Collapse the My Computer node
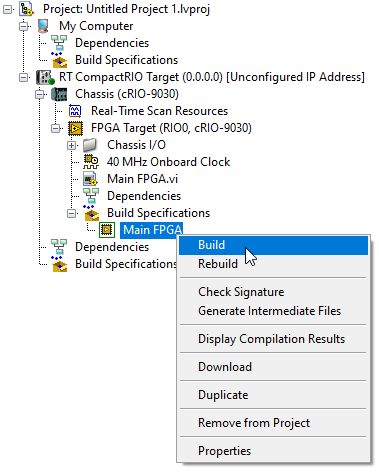This screenshot has width=379, height=472. [24, 27]
